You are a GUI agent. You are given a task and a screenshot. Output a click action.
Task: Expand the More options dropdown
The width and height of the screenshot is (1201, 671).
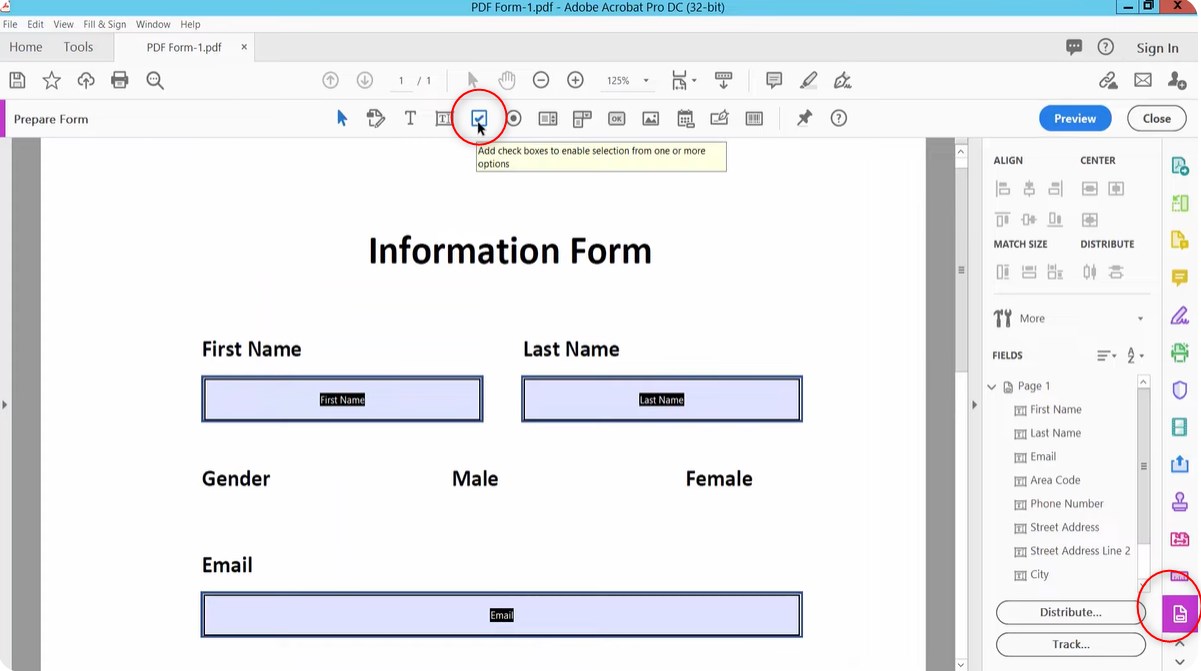[x=1140, y=319]
